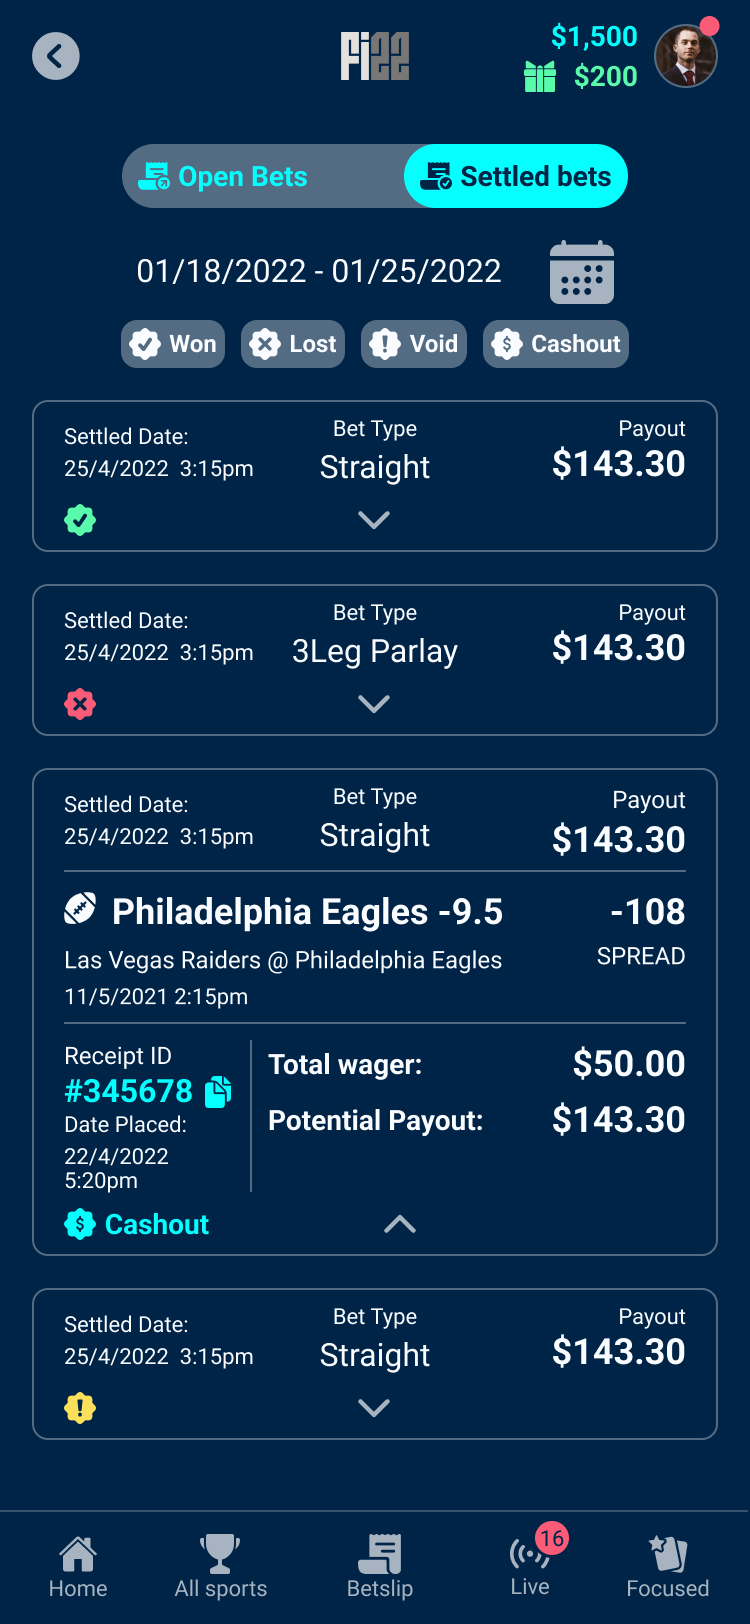Expand the 3Leg Parlay bet details
The height and width of the screenshot is (1624, 750).
click(x=374, y=704)
